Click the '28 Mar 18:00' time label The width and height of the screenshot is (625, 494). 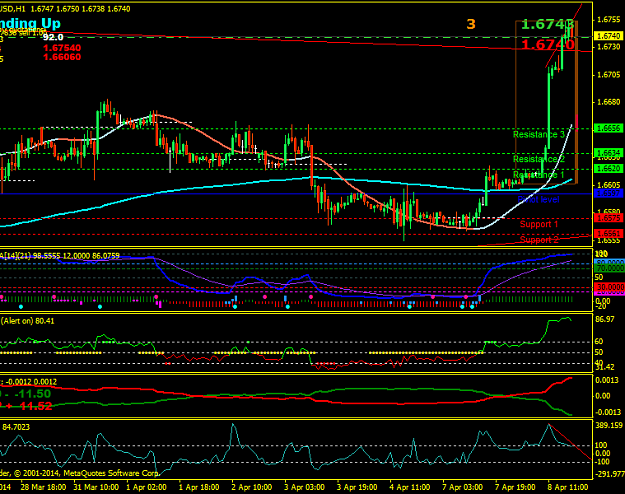(43, 487)
